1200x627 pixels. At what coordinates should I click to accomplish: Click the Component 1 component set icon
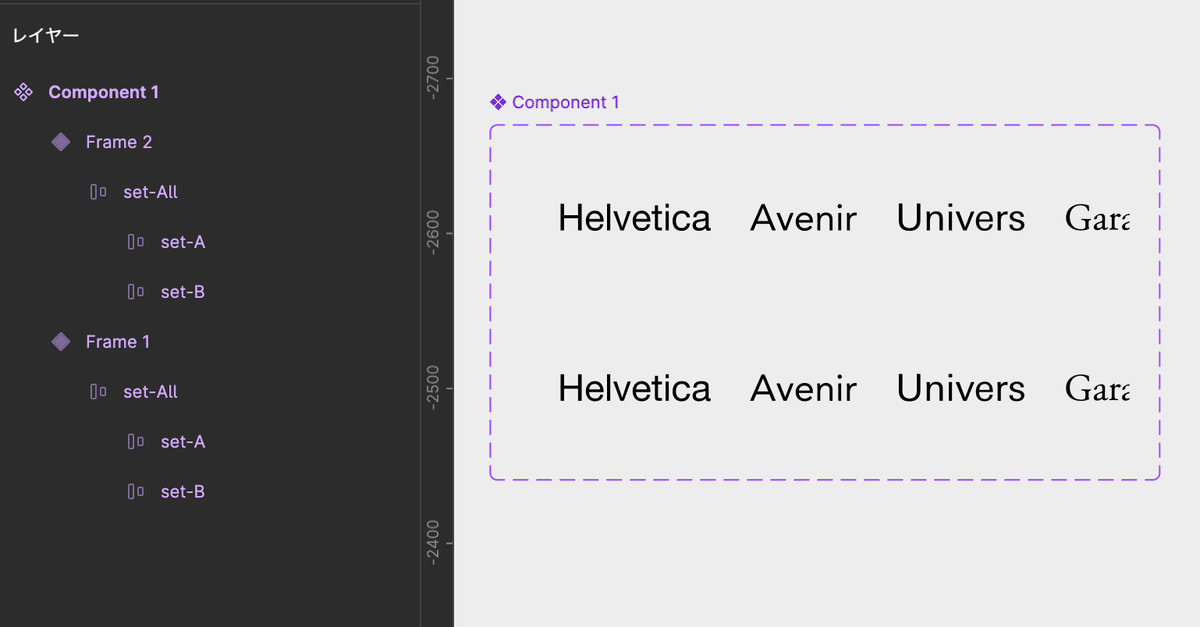click(24, 92)
